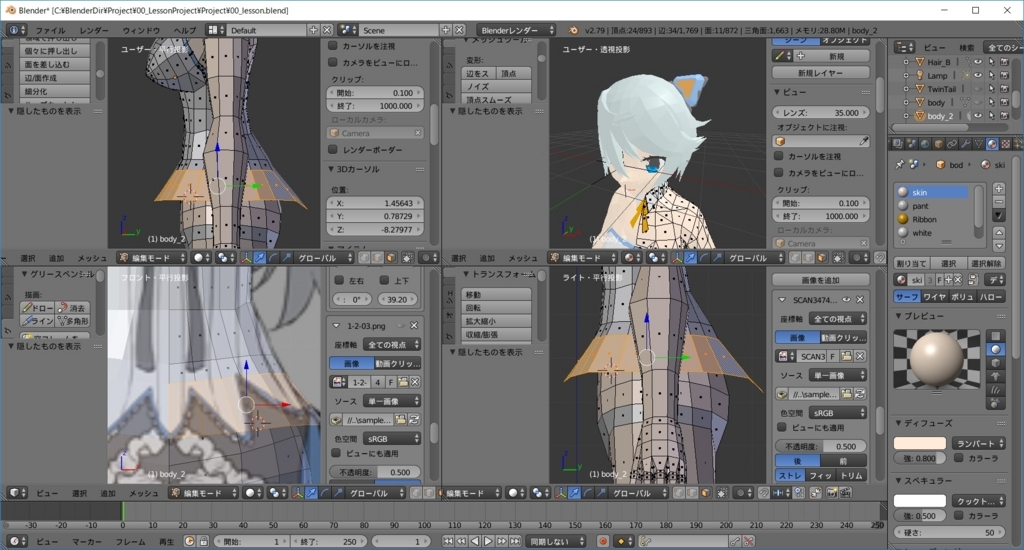Screen dimensions: 1024x550
Task: Move material slot up arrow
Action: tap(999, 233)
